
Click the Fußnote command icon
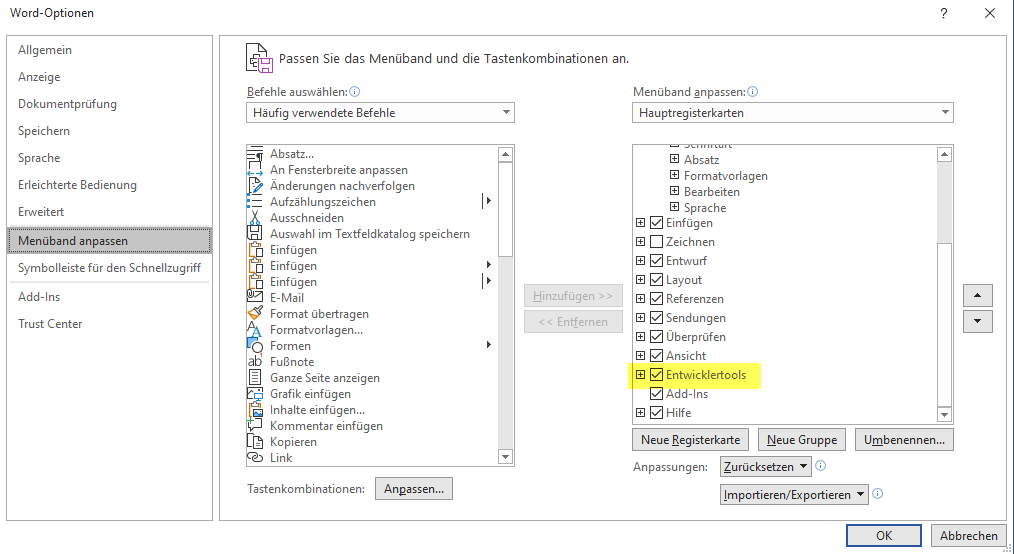coord(255,362)
